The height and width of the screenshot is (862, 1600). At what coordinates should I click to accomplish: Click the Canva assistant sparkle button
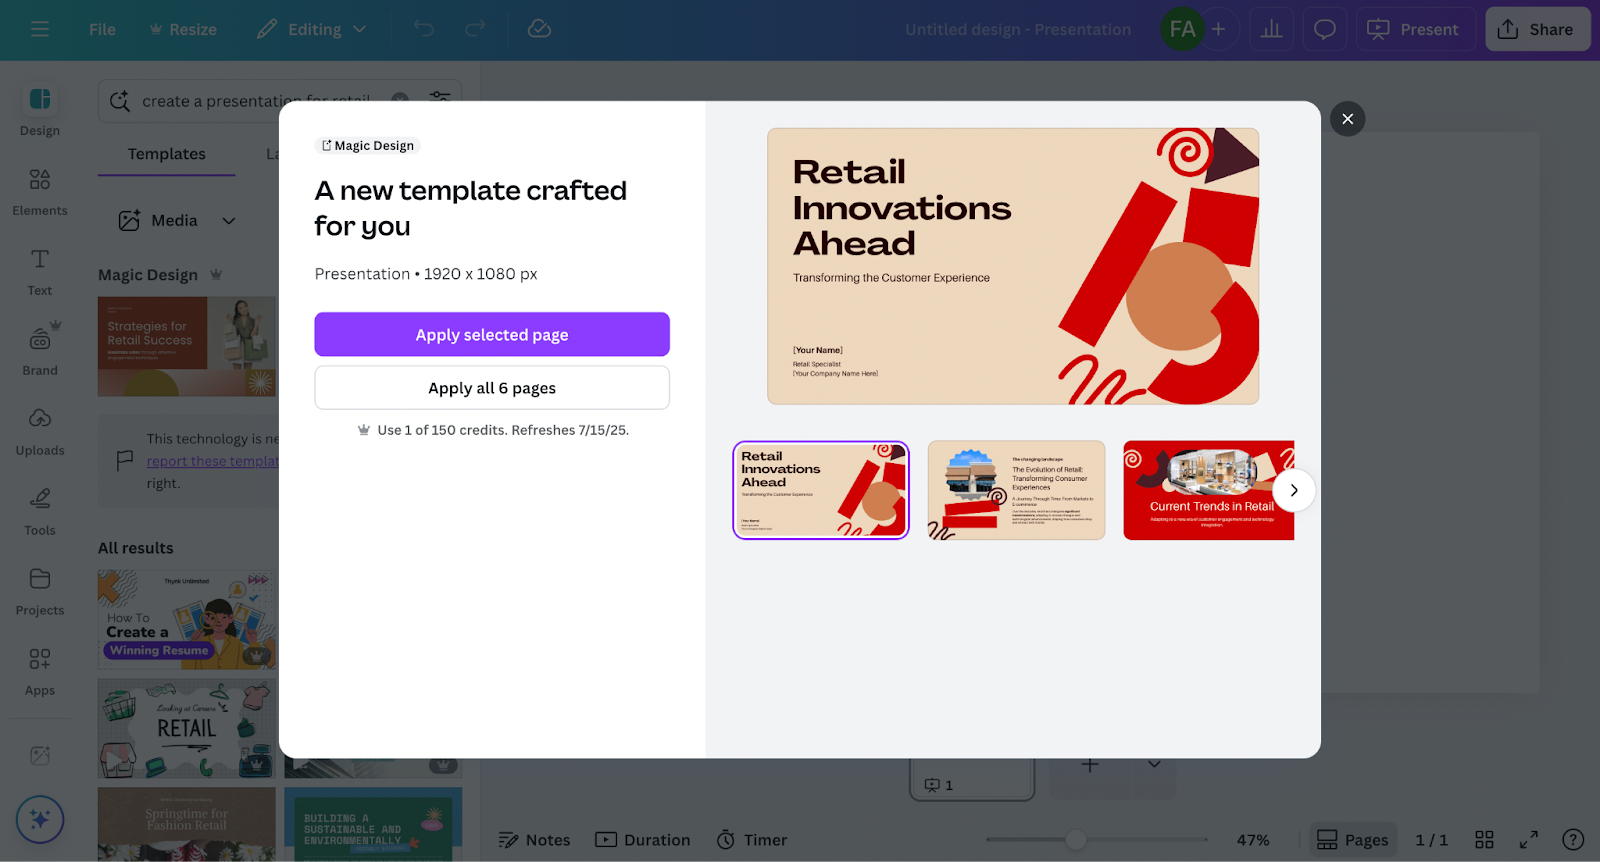coord(40,820)
